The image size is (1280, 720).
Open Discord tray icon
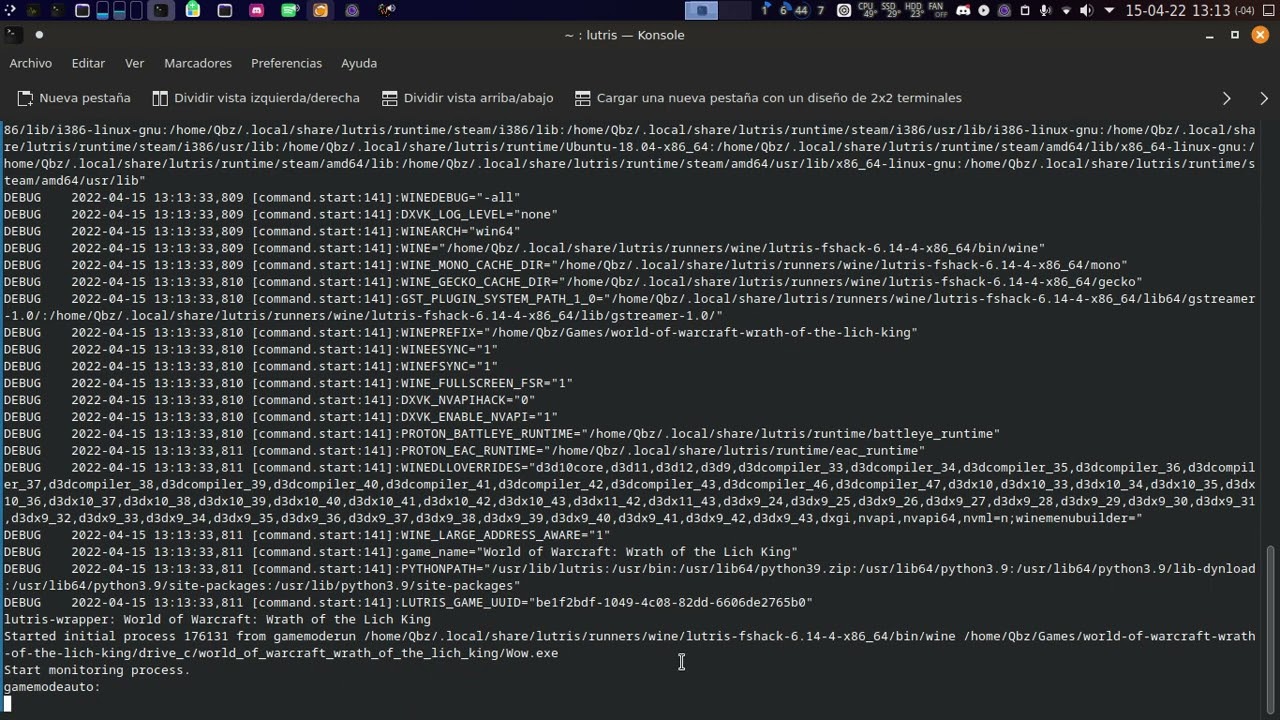pyautogui.click(x=963, y=10)
